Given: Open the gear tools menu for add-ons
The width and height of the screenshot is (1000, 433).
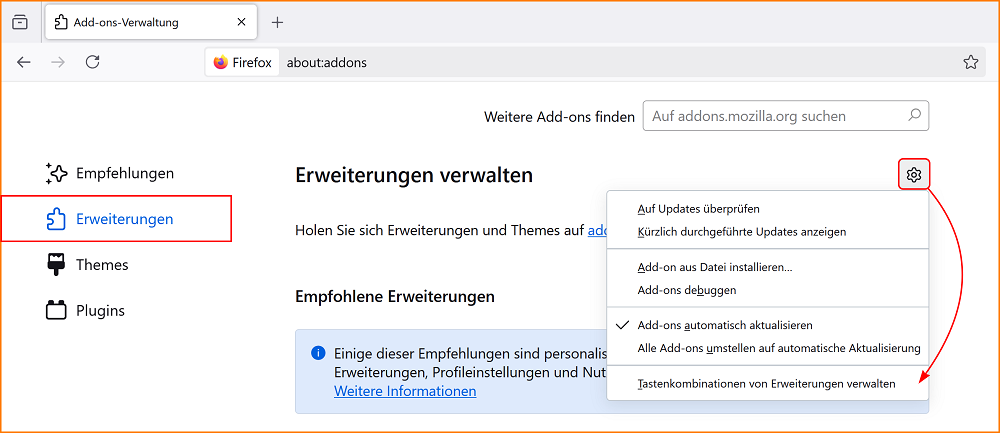Looking at the screenshot, I should click(x=914, y=174).
